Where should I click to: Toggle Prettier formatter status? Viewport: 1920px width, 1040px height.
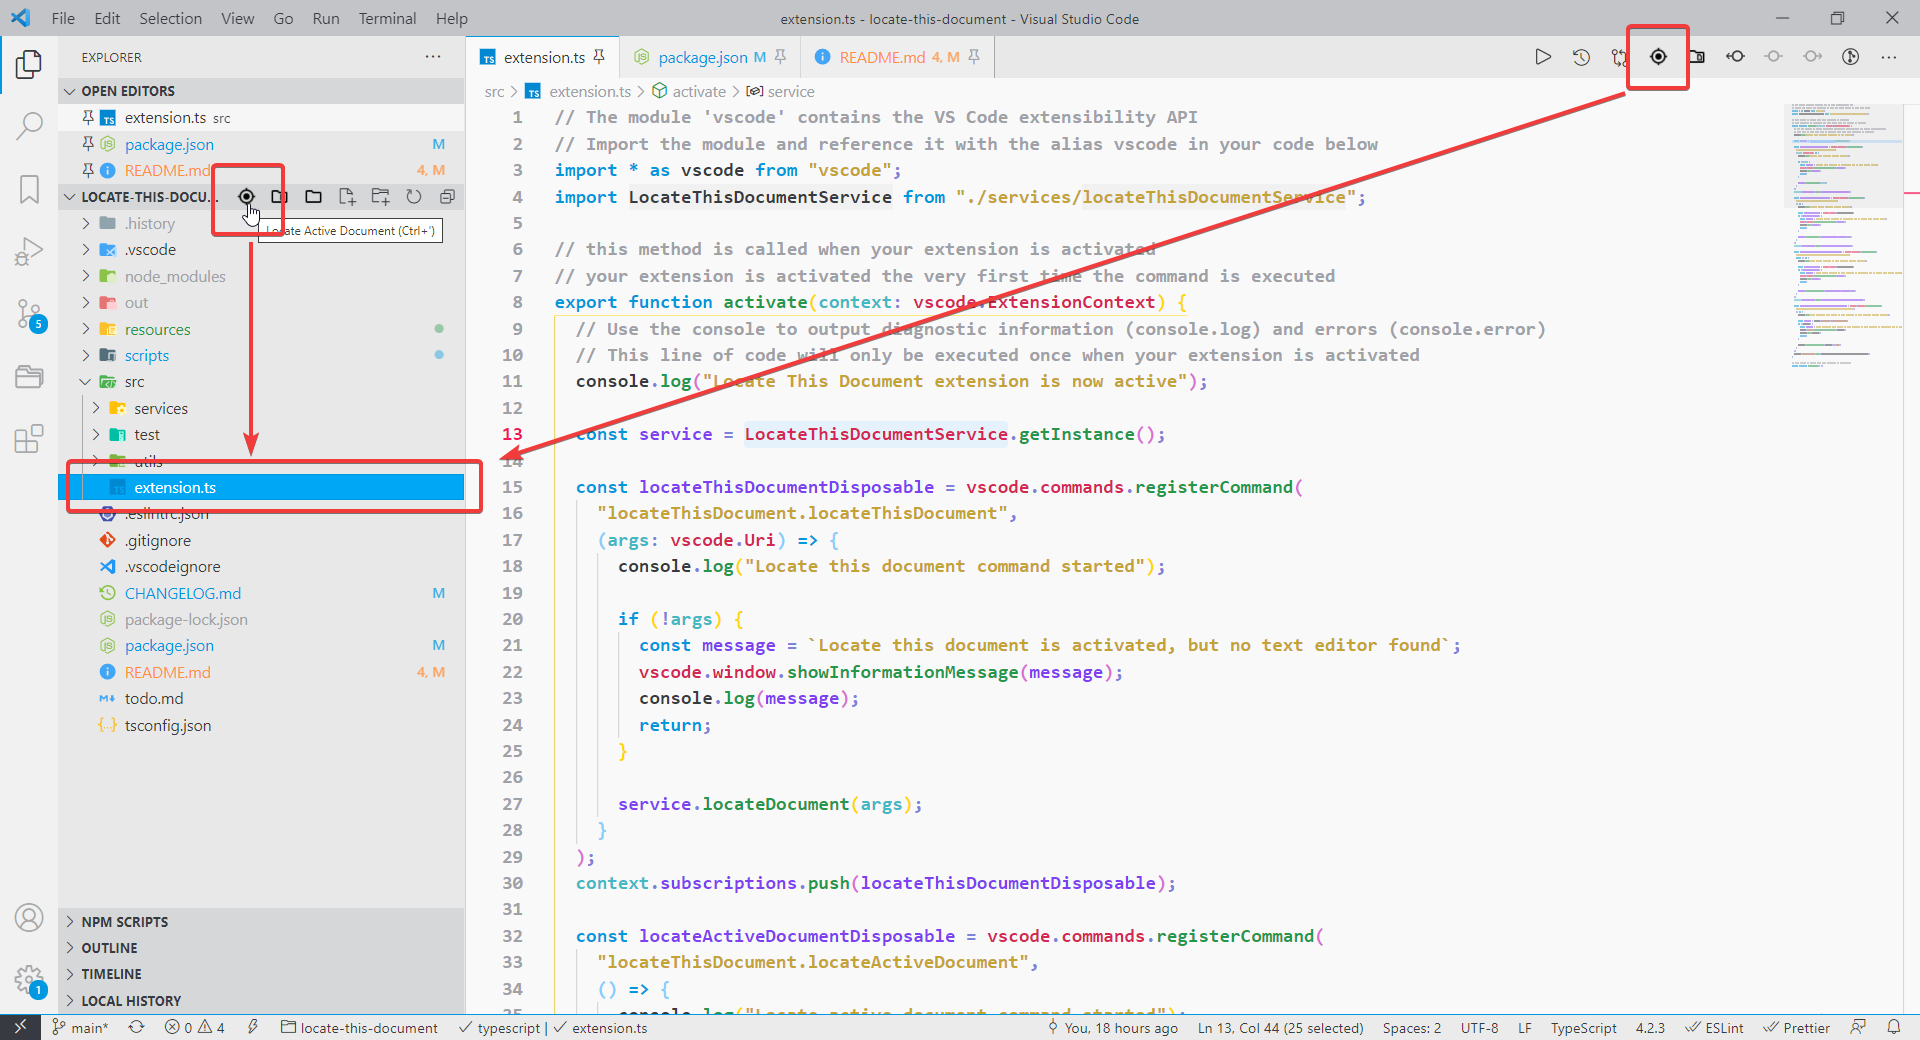pos(1796,1027)
